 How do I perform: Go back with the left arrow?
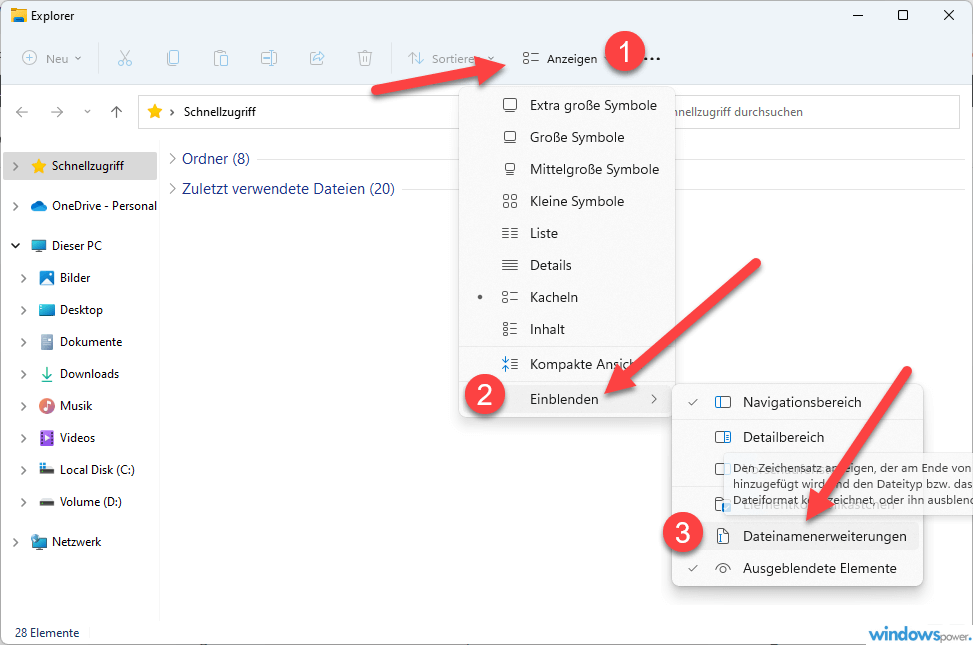(x=22, y=112)
